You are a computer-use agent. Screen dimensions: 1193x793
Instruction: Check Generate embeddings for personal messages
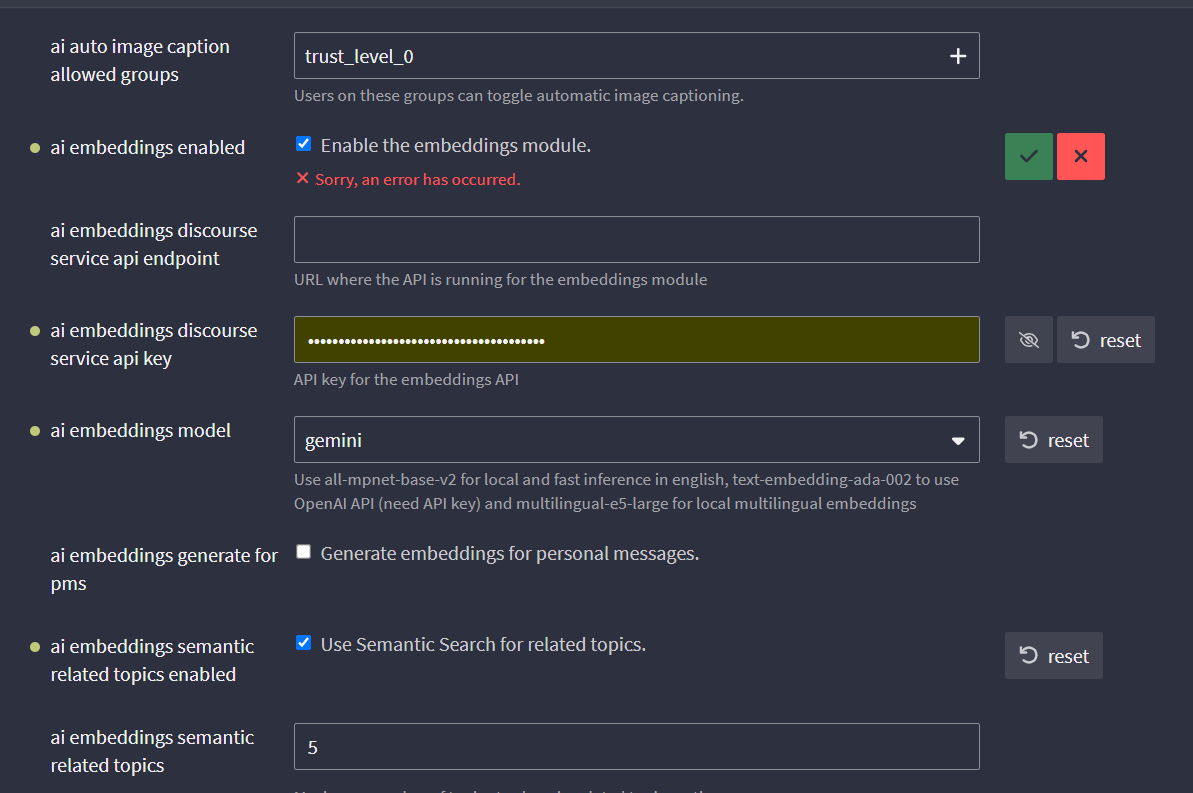click(304, 552)
